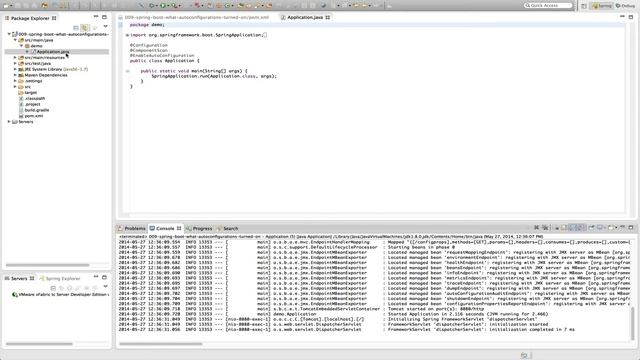Click Remove All Terminated Launches in the Console toolbar

coord(545,228)
